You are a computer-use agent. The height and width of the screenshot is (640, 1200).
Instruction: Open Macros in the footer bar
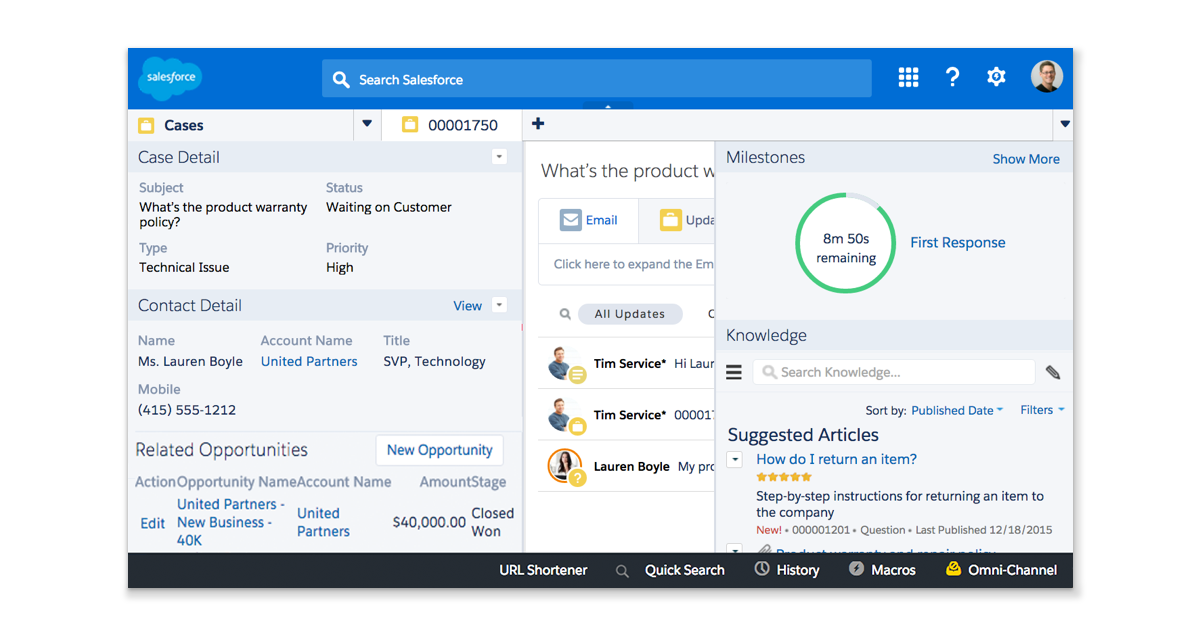pyautogui.click(x=882, y=570)
